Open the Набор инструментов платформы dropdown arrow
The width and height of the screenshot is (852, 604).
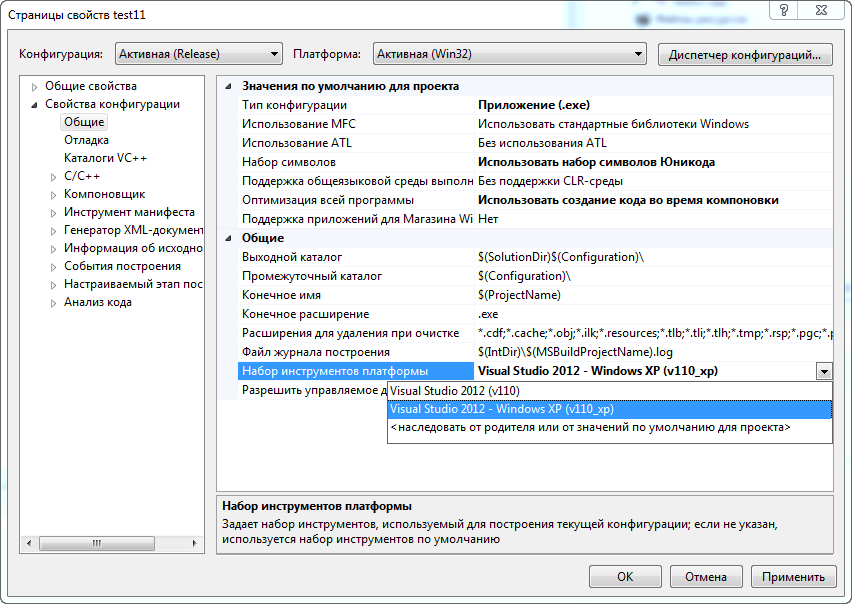(826, 371)
